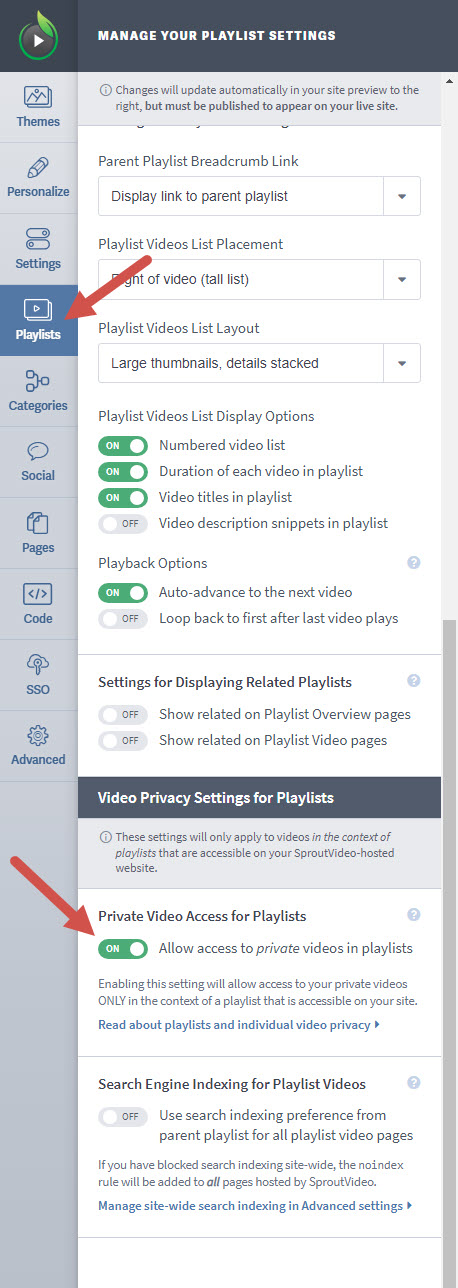The height and width of the screenshot is (1288, 458).
Task: Open the Social section
Action: (x=39, y=462)
